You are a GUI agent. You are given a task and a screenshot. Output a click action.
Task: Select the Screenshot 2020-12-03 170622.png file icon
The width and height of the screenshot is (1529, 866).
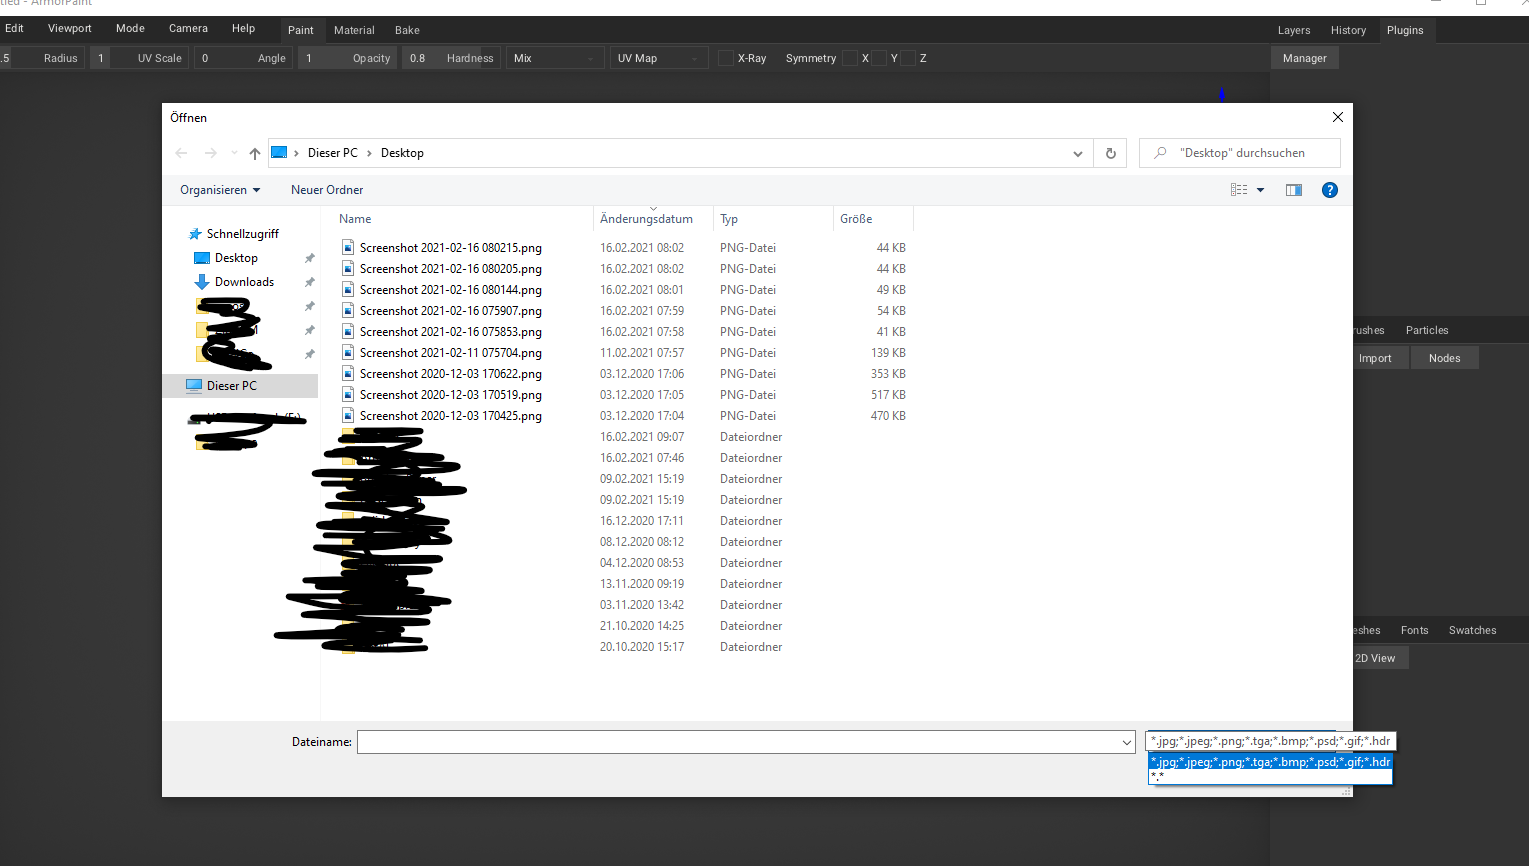click(348, 373)
